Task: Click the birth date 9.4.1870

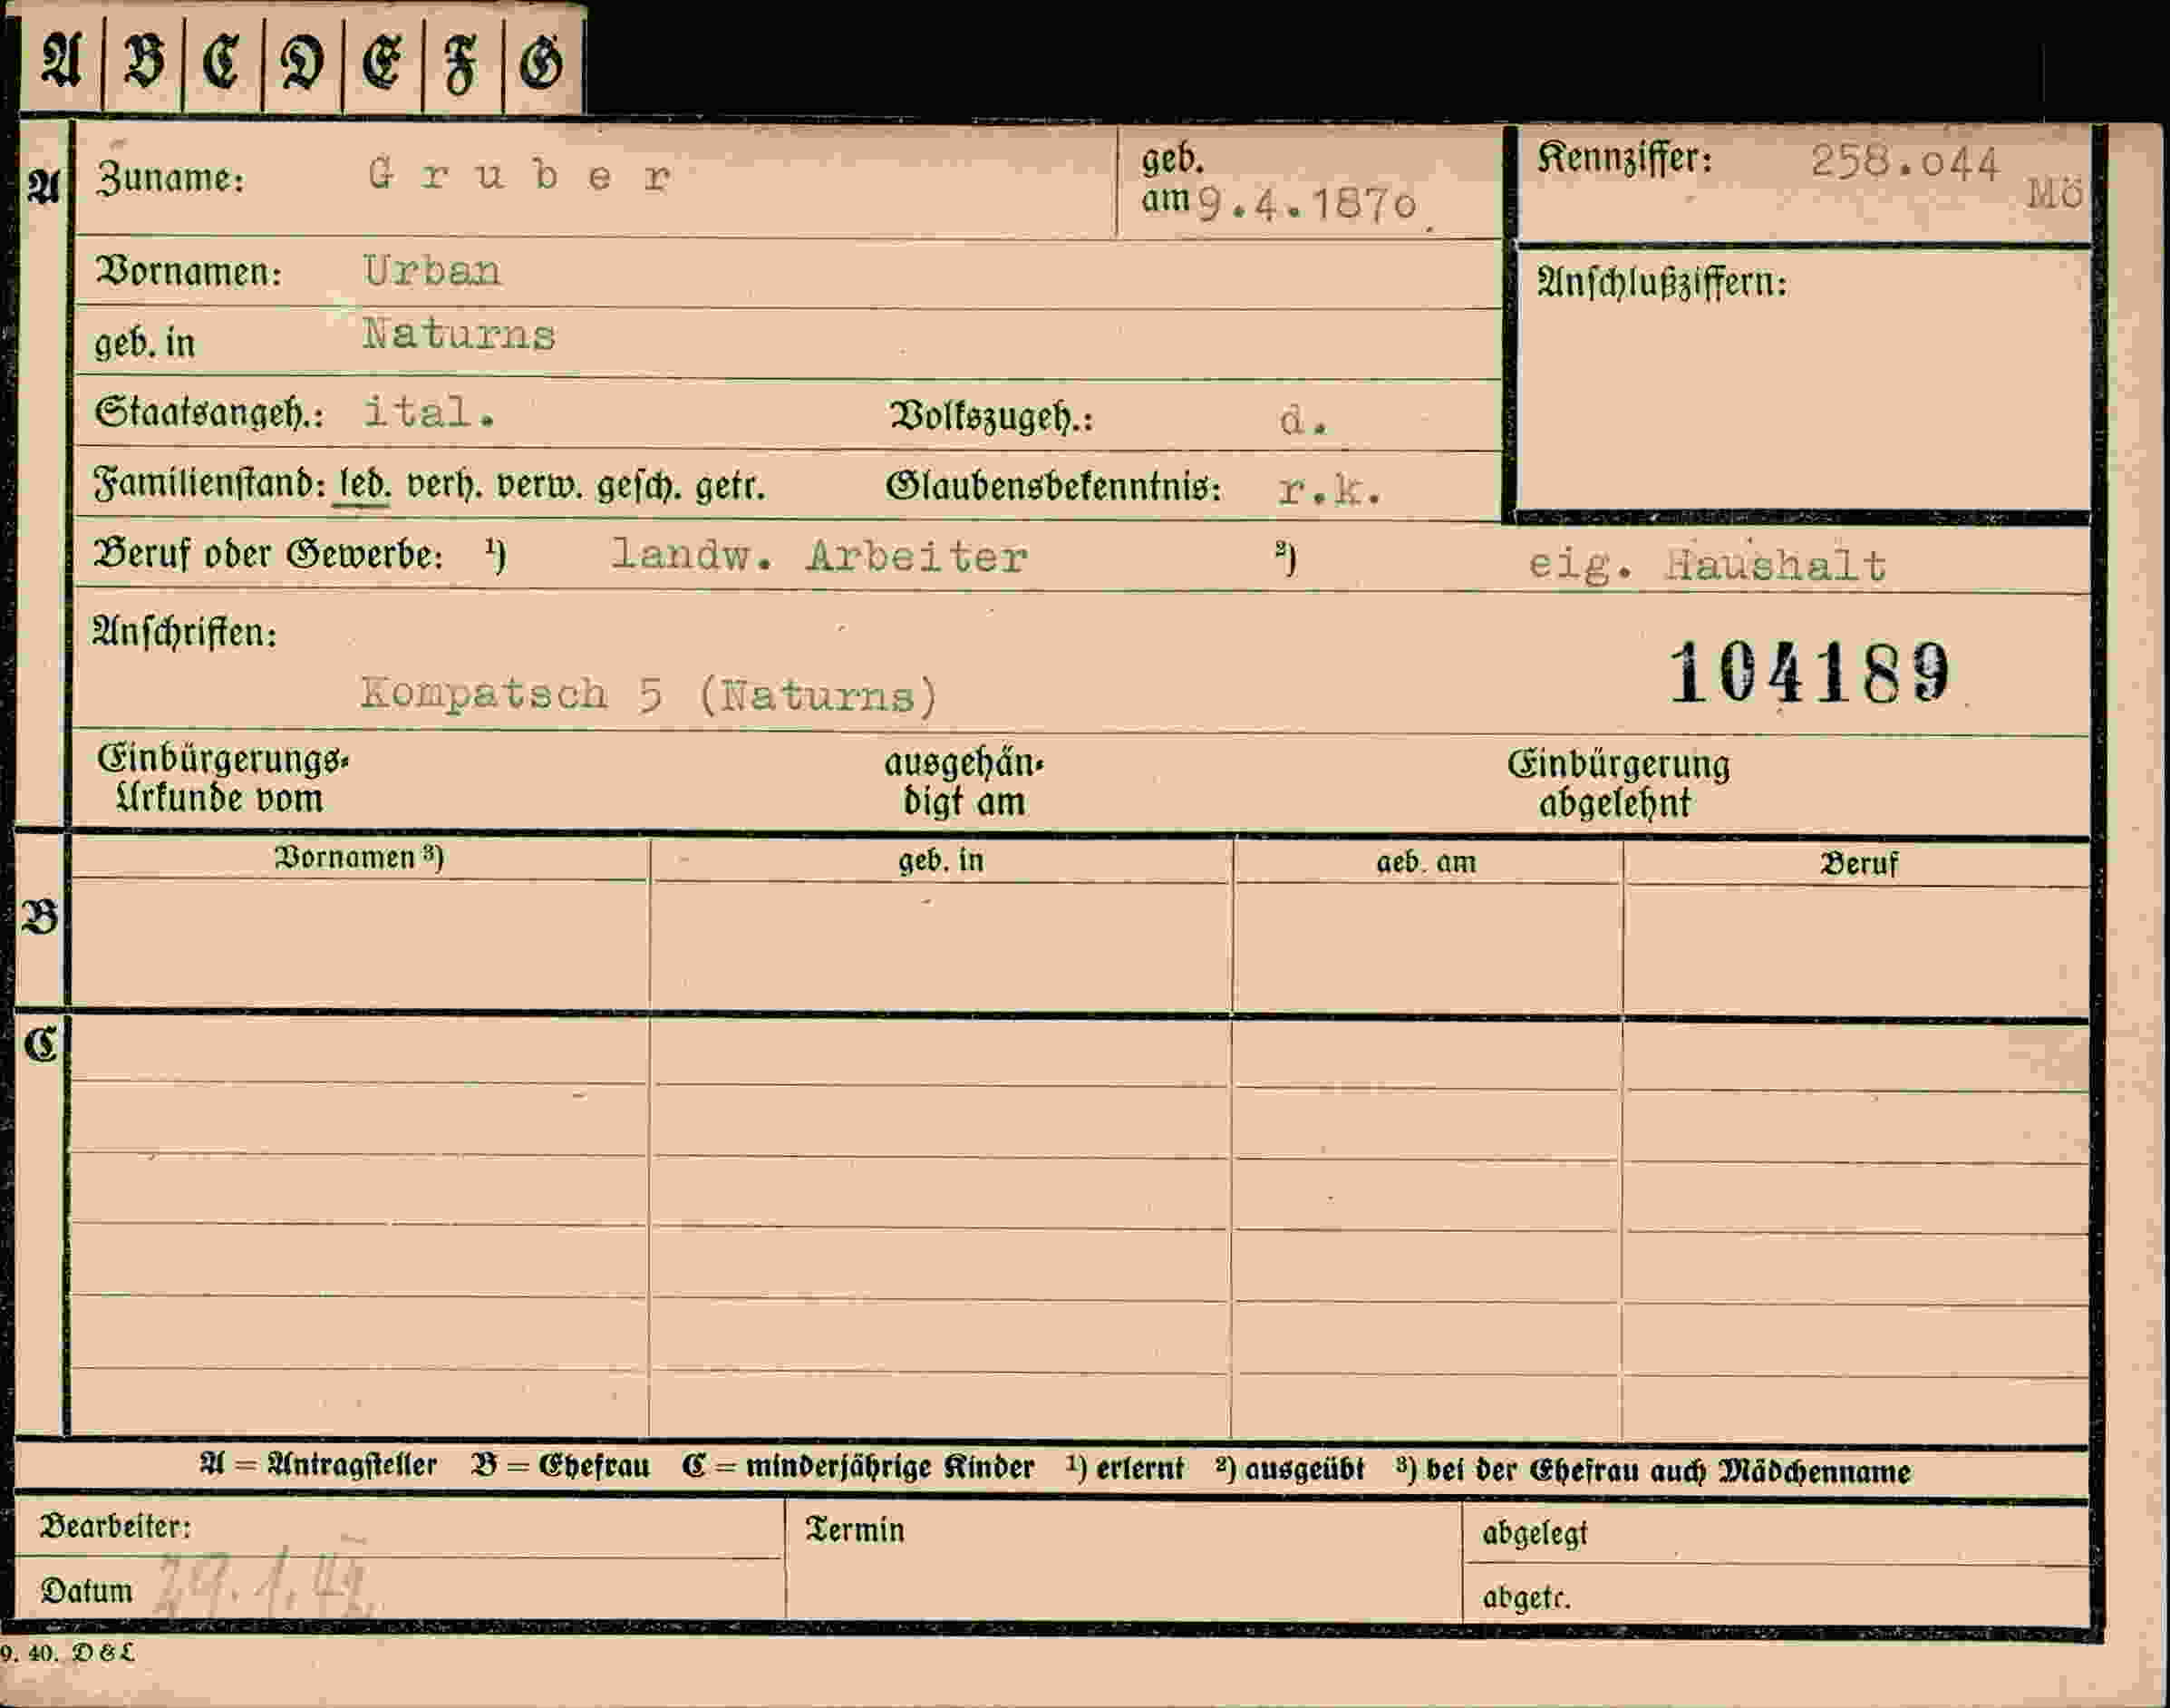Action: click(x=1307, y=205)
